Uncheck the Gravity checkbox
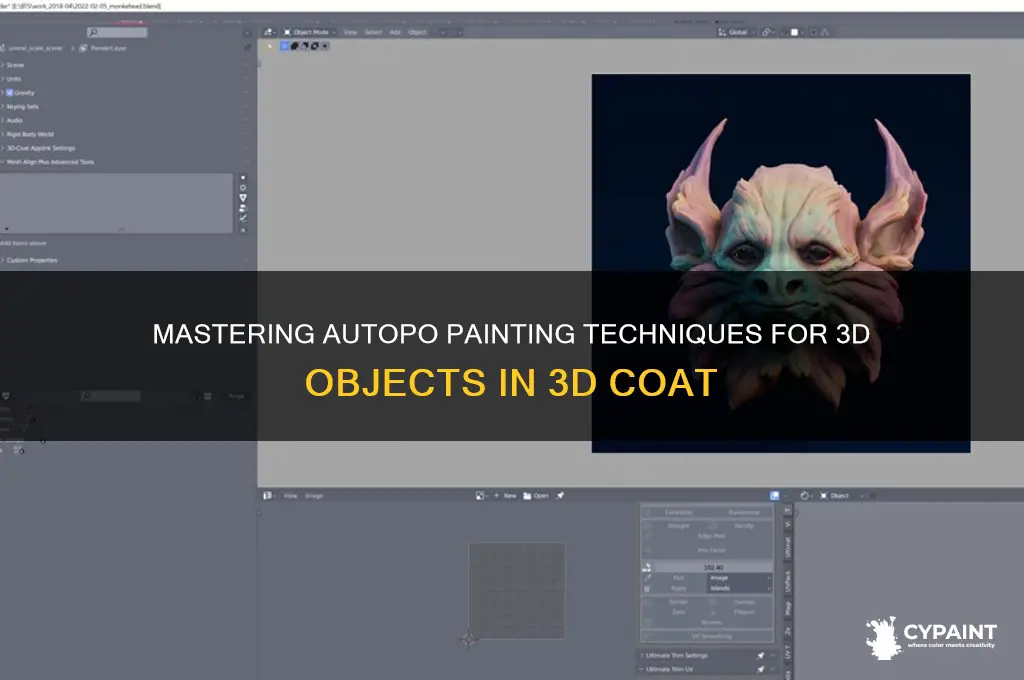Viewport: 1024px width, 680px height. (10, 93)
